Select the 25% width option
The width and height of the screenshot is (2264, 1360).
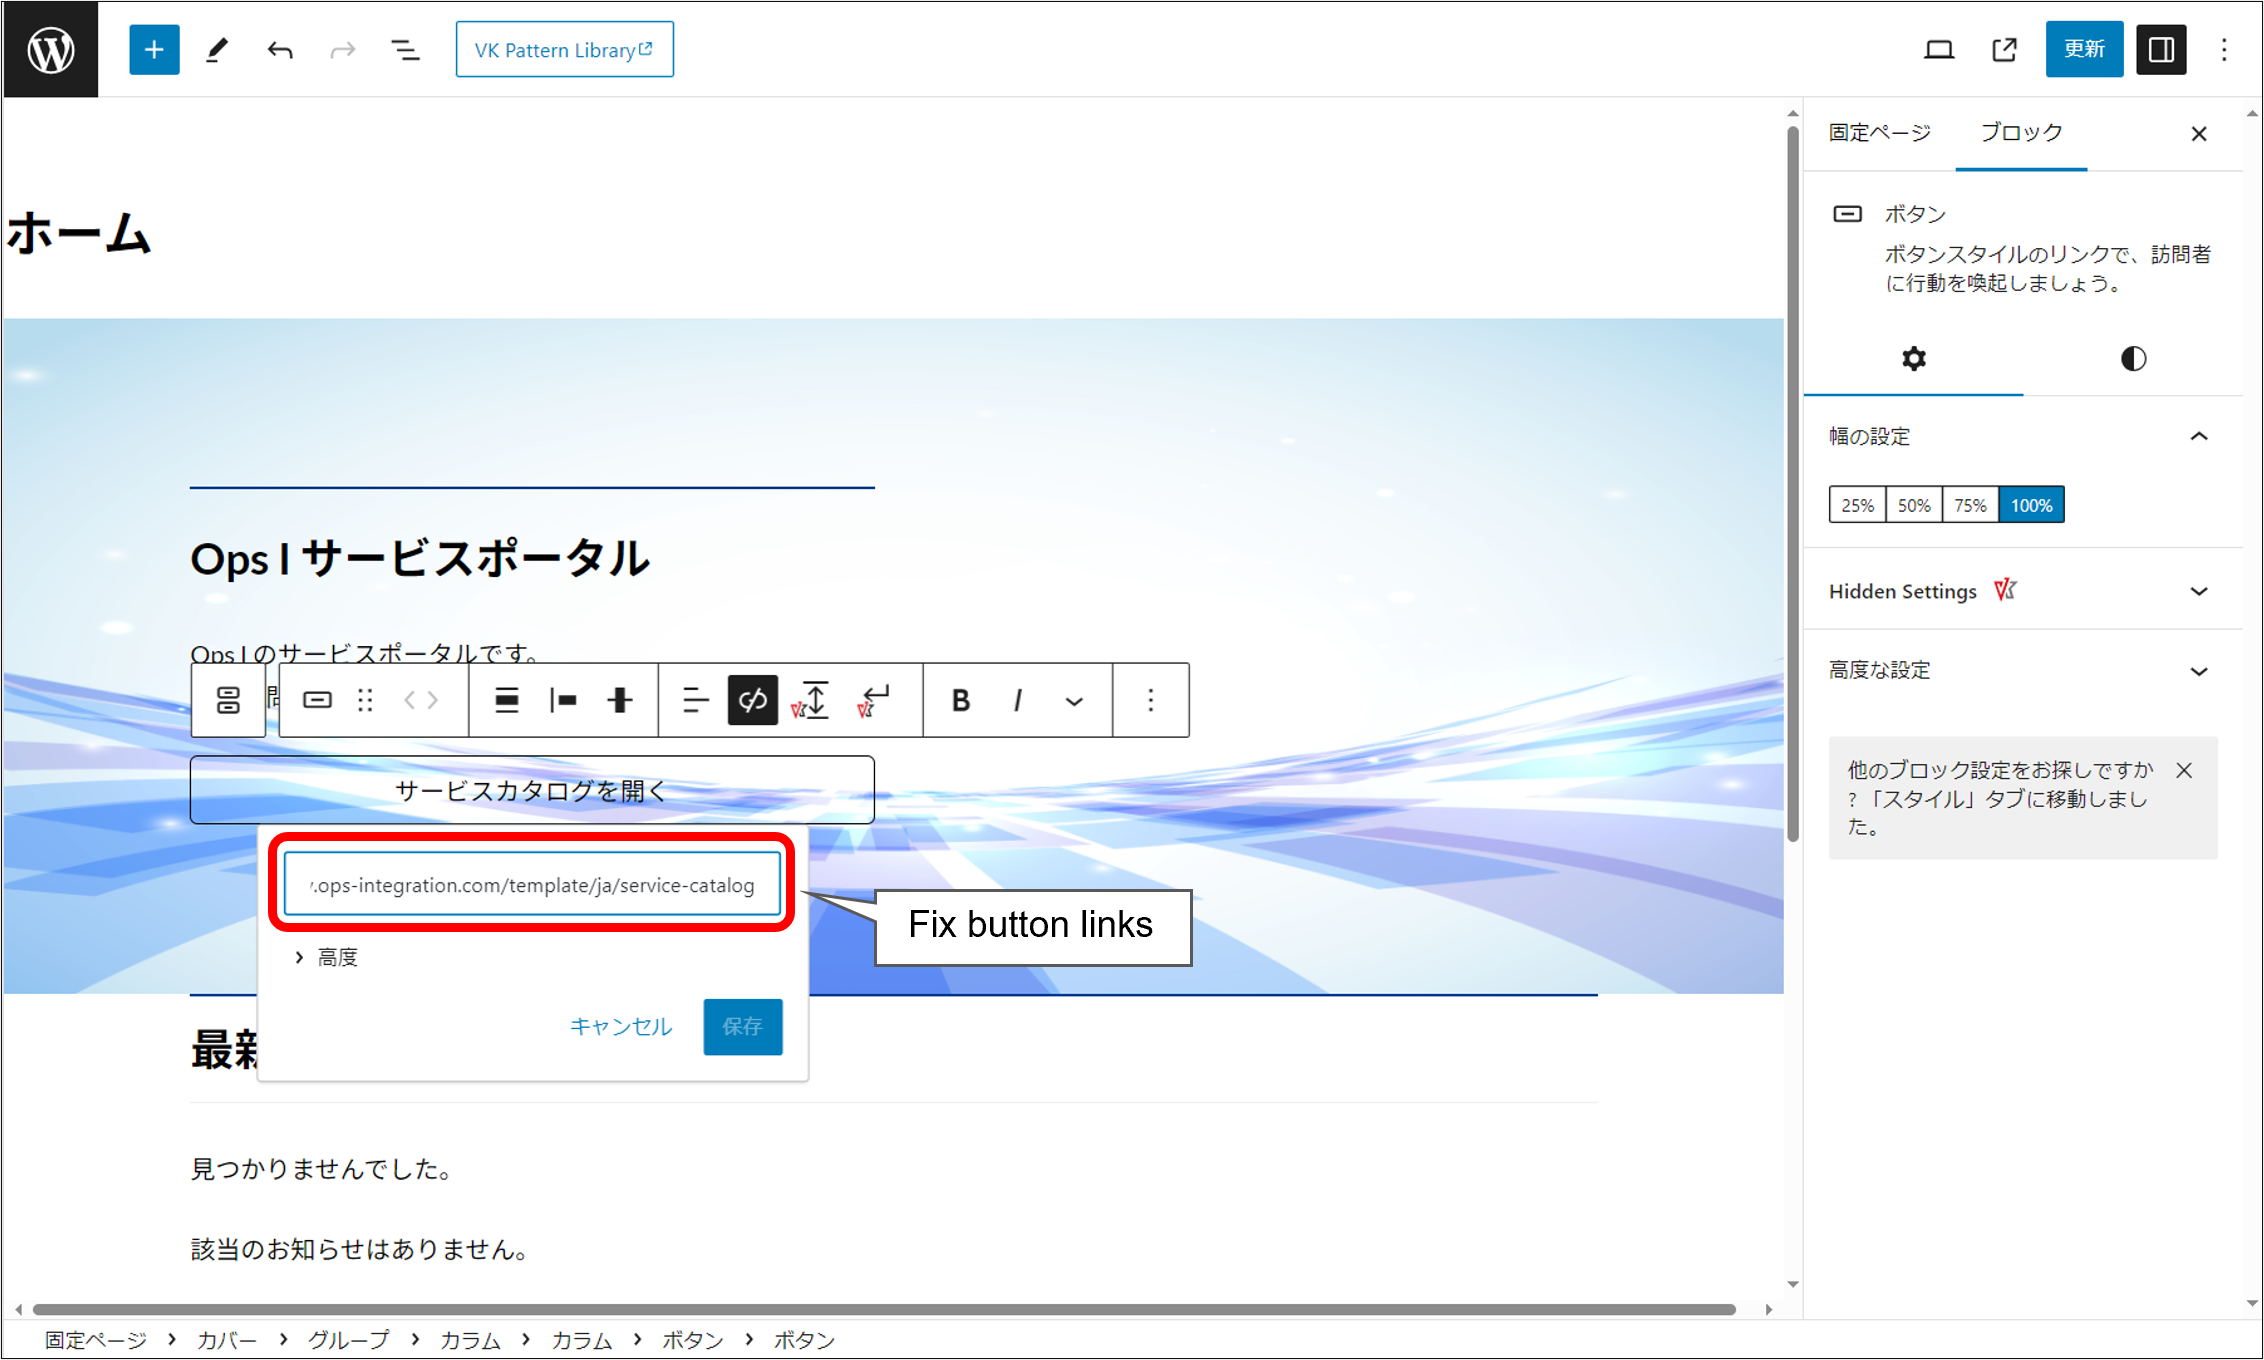[1857, 505]
